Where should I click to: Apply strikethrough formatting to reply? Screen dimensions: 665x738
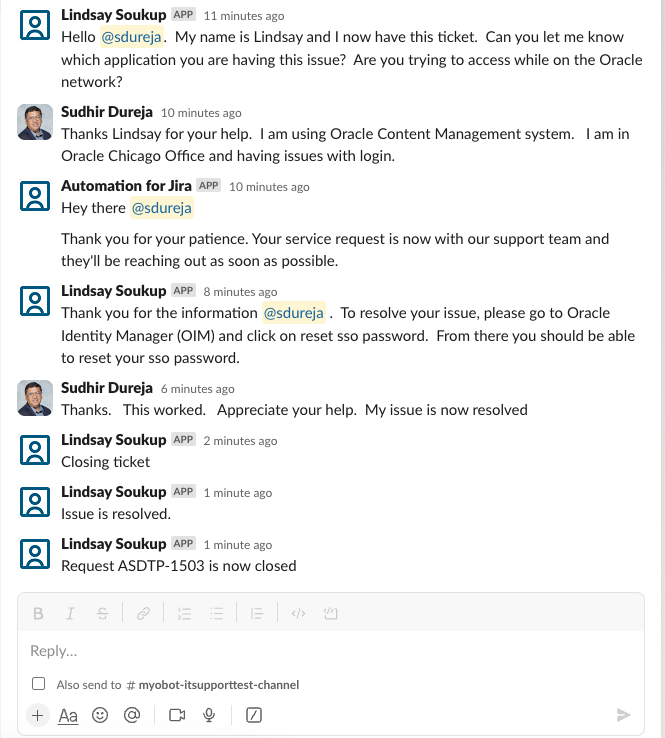click(102, 614)
